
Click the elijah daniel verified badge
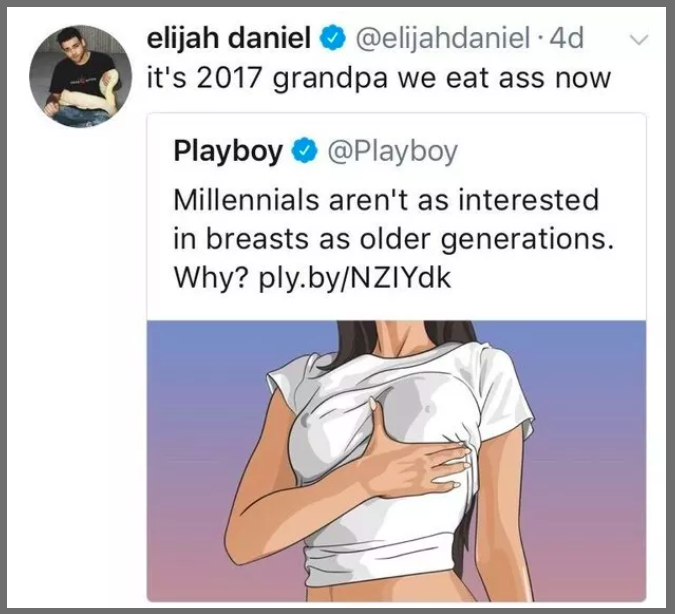point(333,38)
